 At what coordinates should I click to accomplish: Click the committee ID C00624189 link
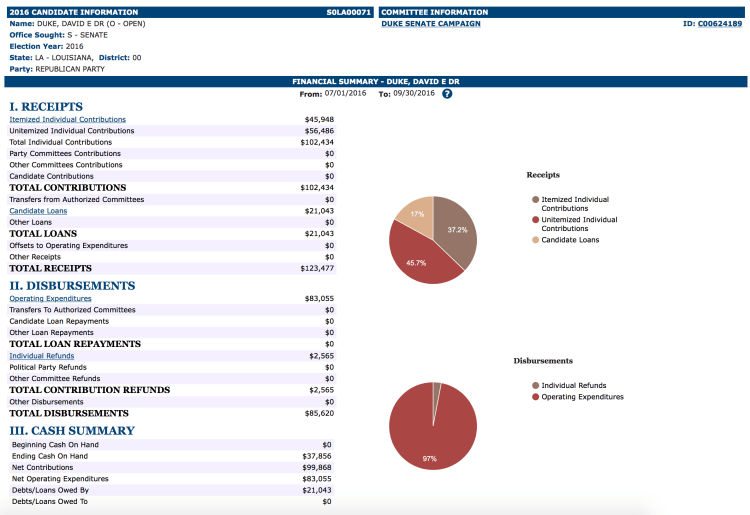click(720, 23)
